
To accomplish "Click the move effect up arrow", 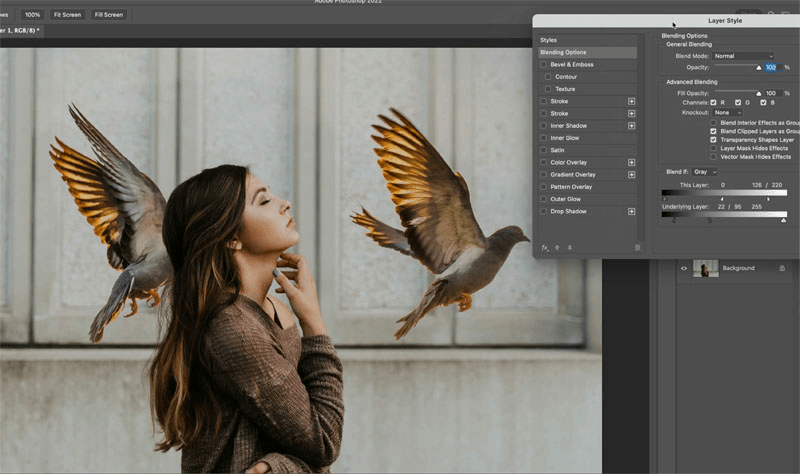I will (x=557, y=247).
